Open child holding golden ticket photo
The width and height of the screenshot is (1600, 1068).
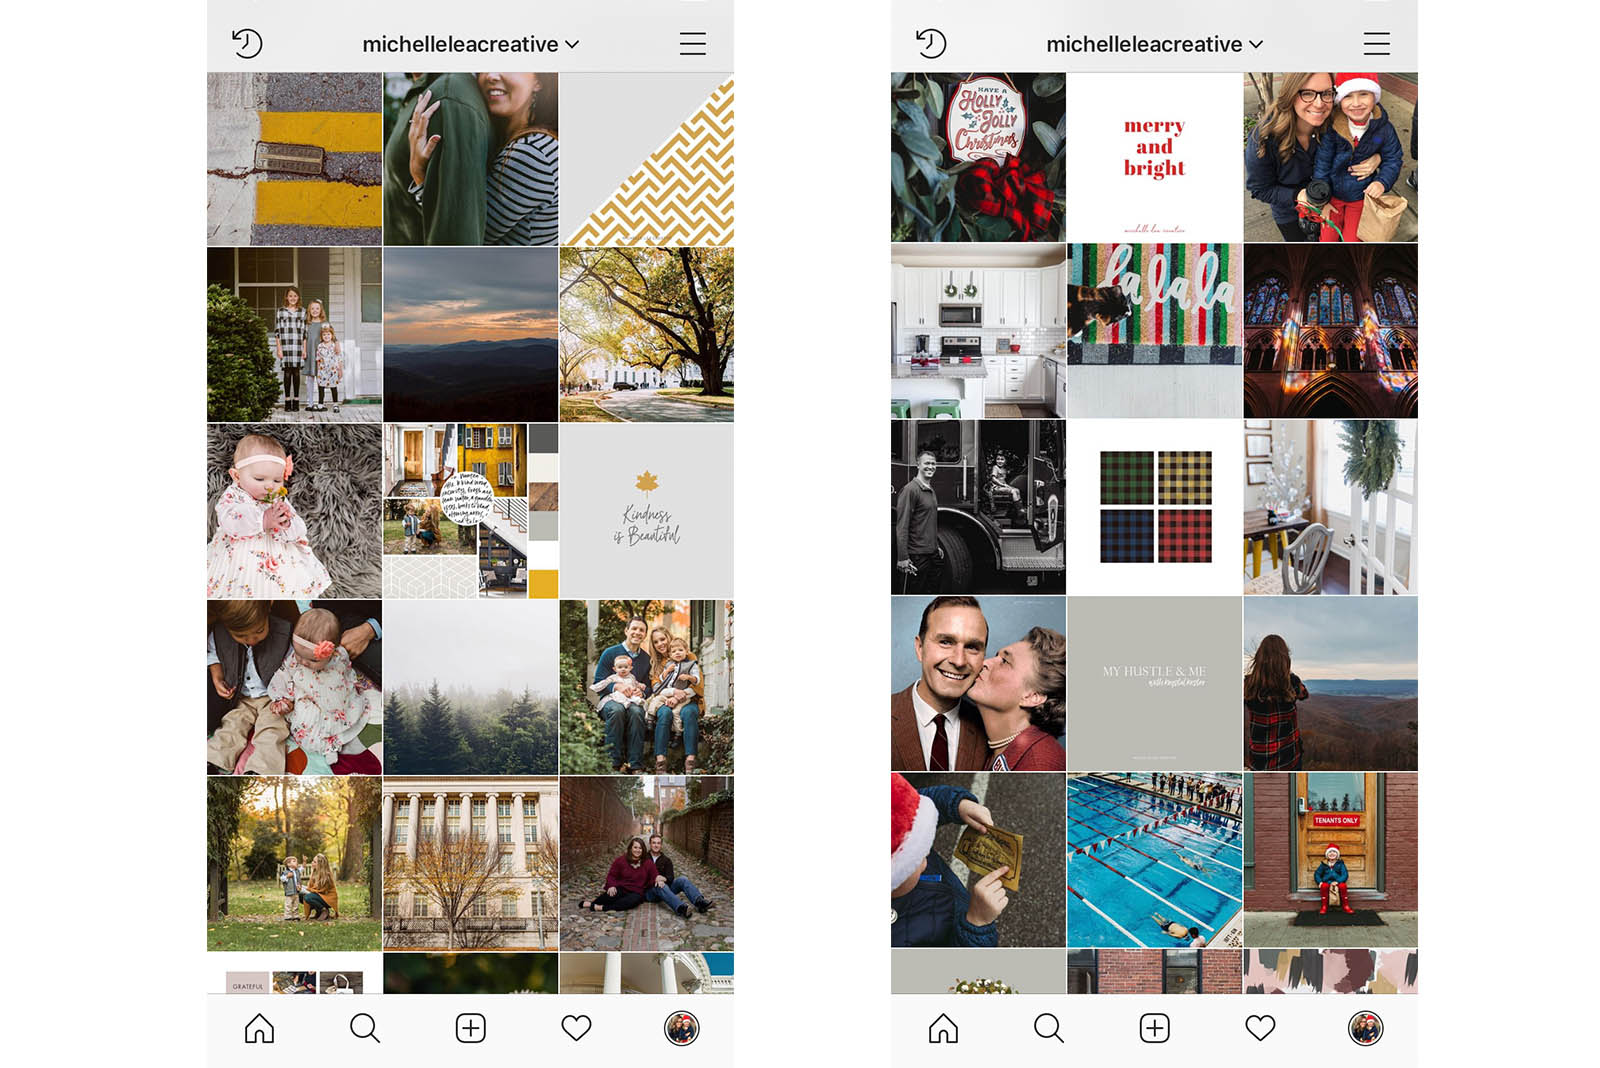pyautogui.click(x=978, y=859)
